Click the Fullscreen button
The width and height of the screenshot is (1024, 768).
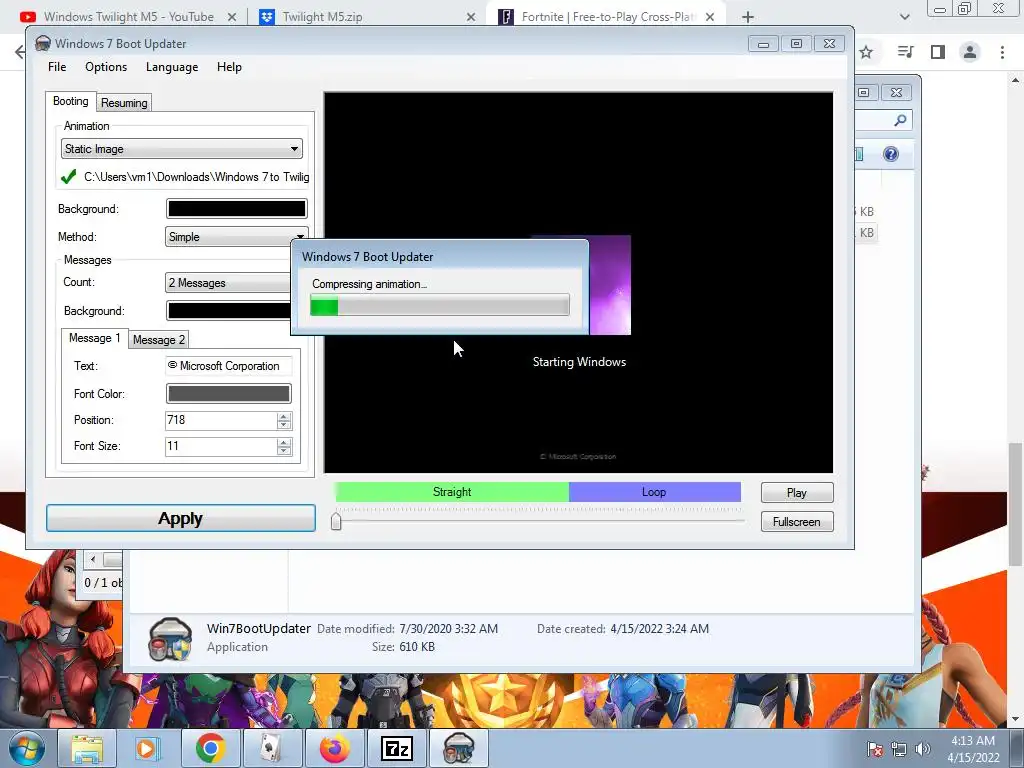pyautogui.click(x=797, y=522)
